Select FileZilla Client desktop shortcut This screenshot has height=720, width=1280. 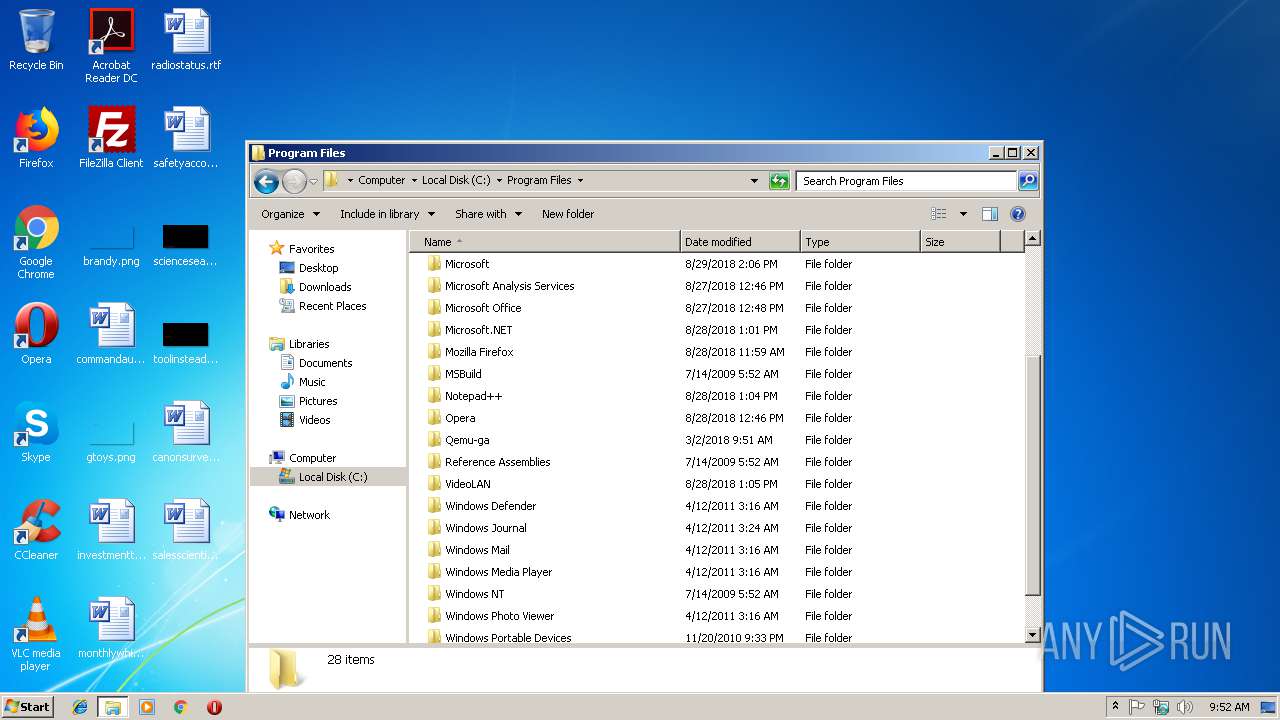click(x=111, y=138)
